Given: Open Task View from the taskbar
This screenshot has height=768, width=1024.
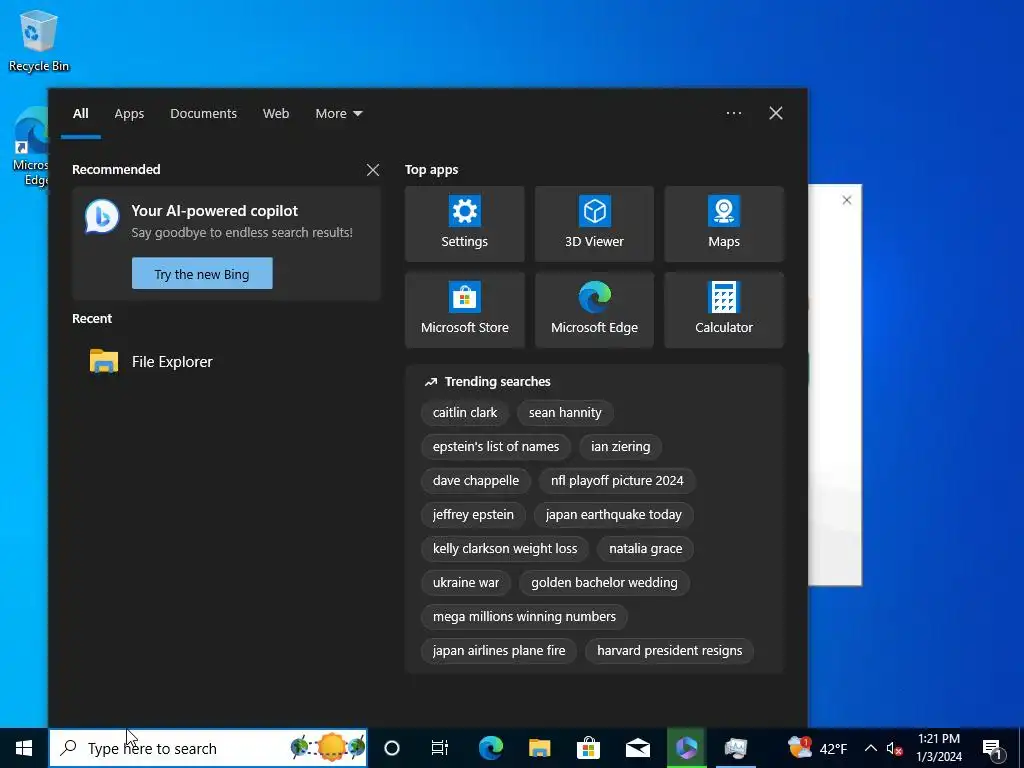Looking at the screenshot, I should (x=440, y=748).
